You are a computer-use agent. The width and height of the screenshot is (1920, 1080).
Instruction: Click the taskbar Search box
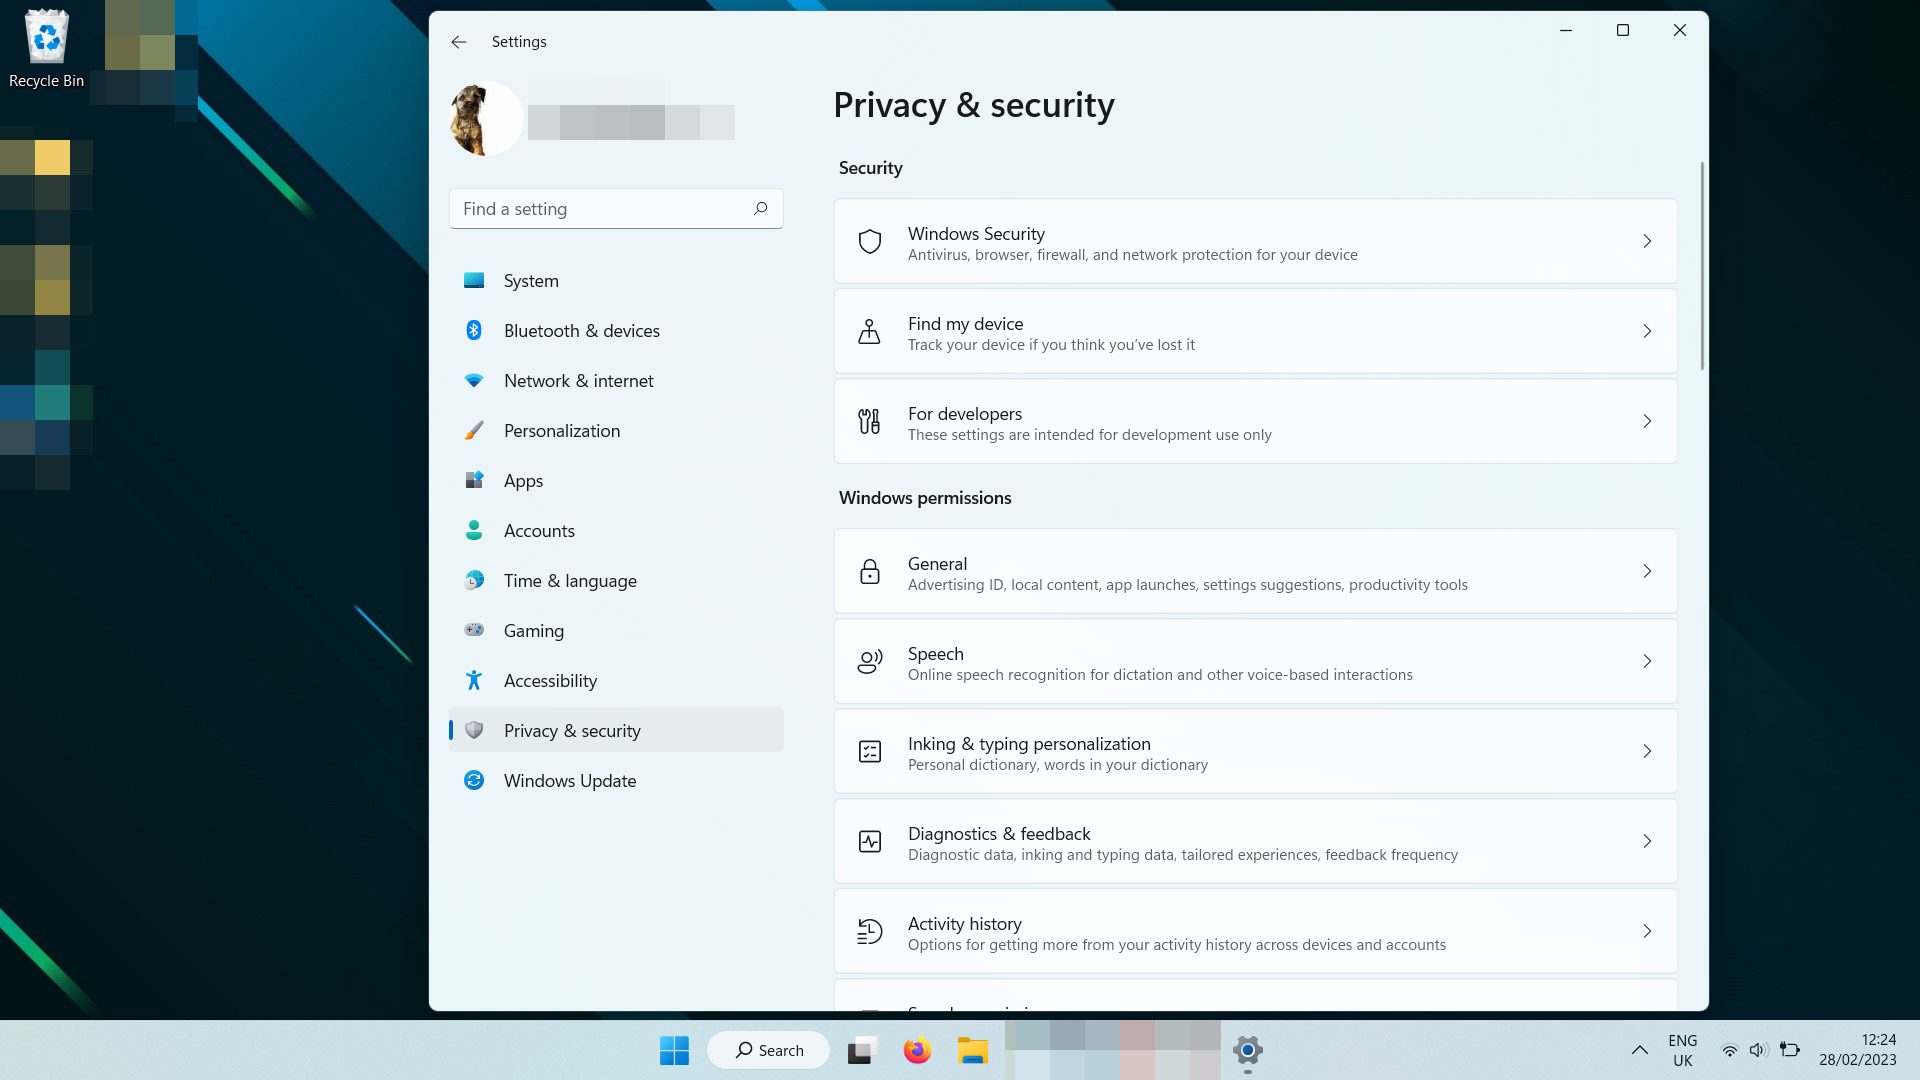[x=768, y=1050]
